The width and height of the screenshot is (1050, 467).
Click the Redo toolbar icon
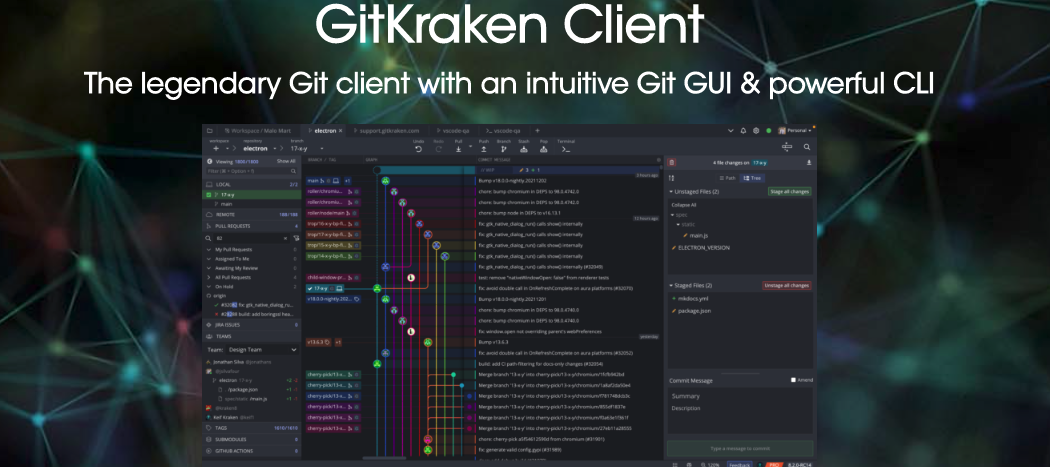click(x=439, y=149)
